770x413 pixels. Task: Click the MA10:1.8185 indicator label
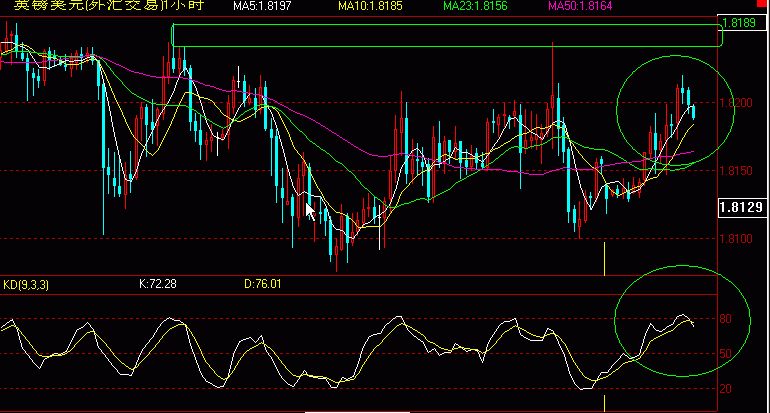coord(370,6)
